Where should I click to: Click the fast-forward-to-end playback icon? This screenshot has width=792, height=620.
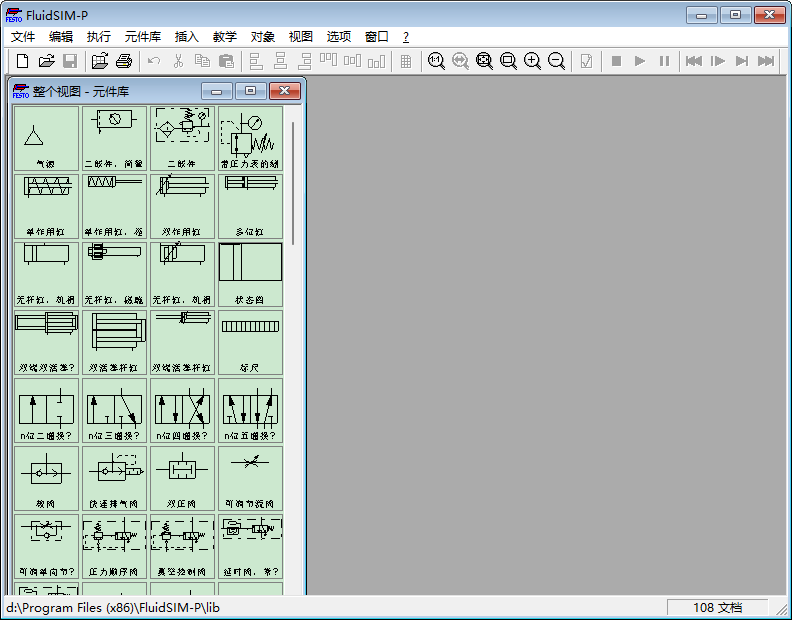766,61
